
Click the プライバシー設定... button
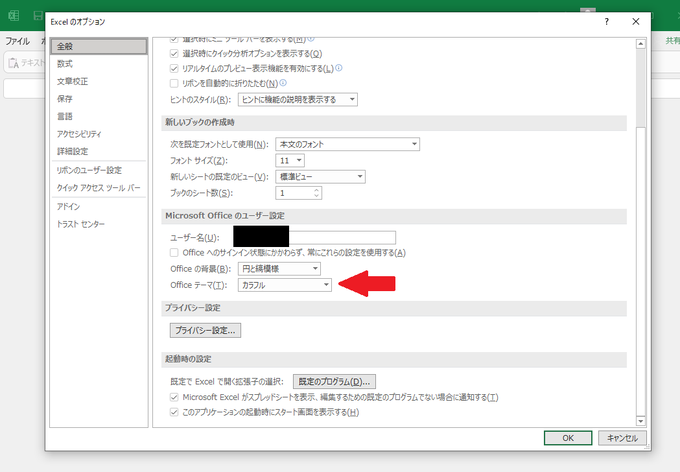(205, 331)
